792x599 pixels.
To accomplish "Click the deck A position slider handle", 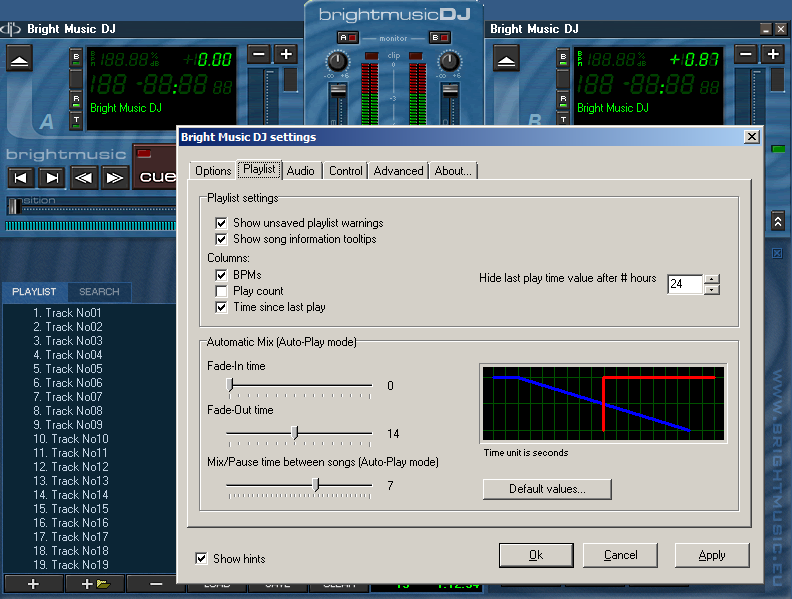I will pyautogui.click(x=15, y=206).
